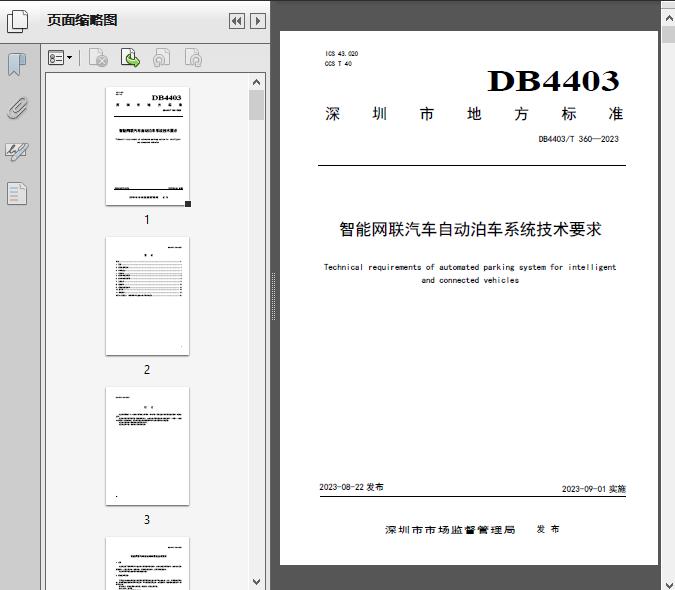675x590 pixels.
Task: Rotate pages clockwise
Action: tap(193, 59)
